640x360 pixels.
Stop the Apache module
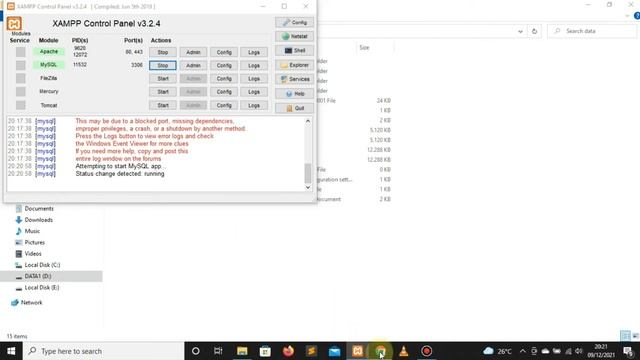click(x=163, y=52)
